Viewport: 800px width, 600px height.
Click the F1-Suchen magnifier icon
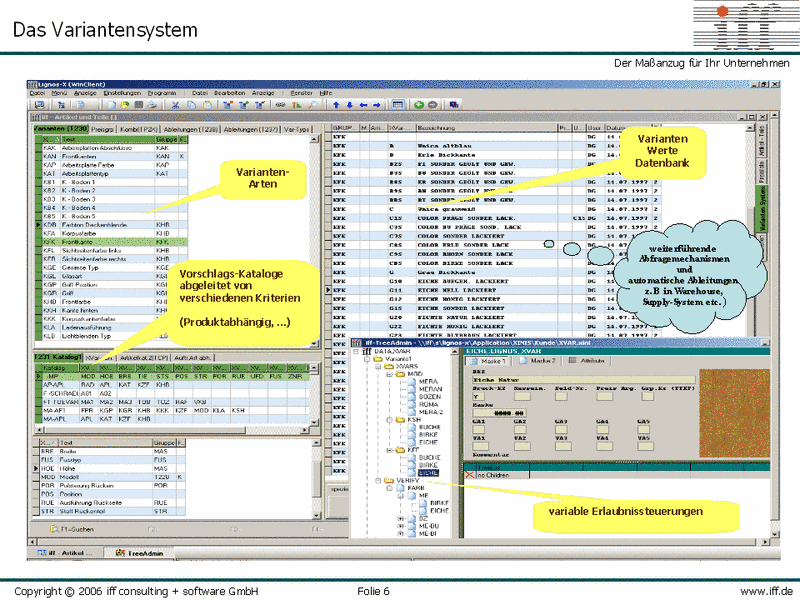(55, 529)
